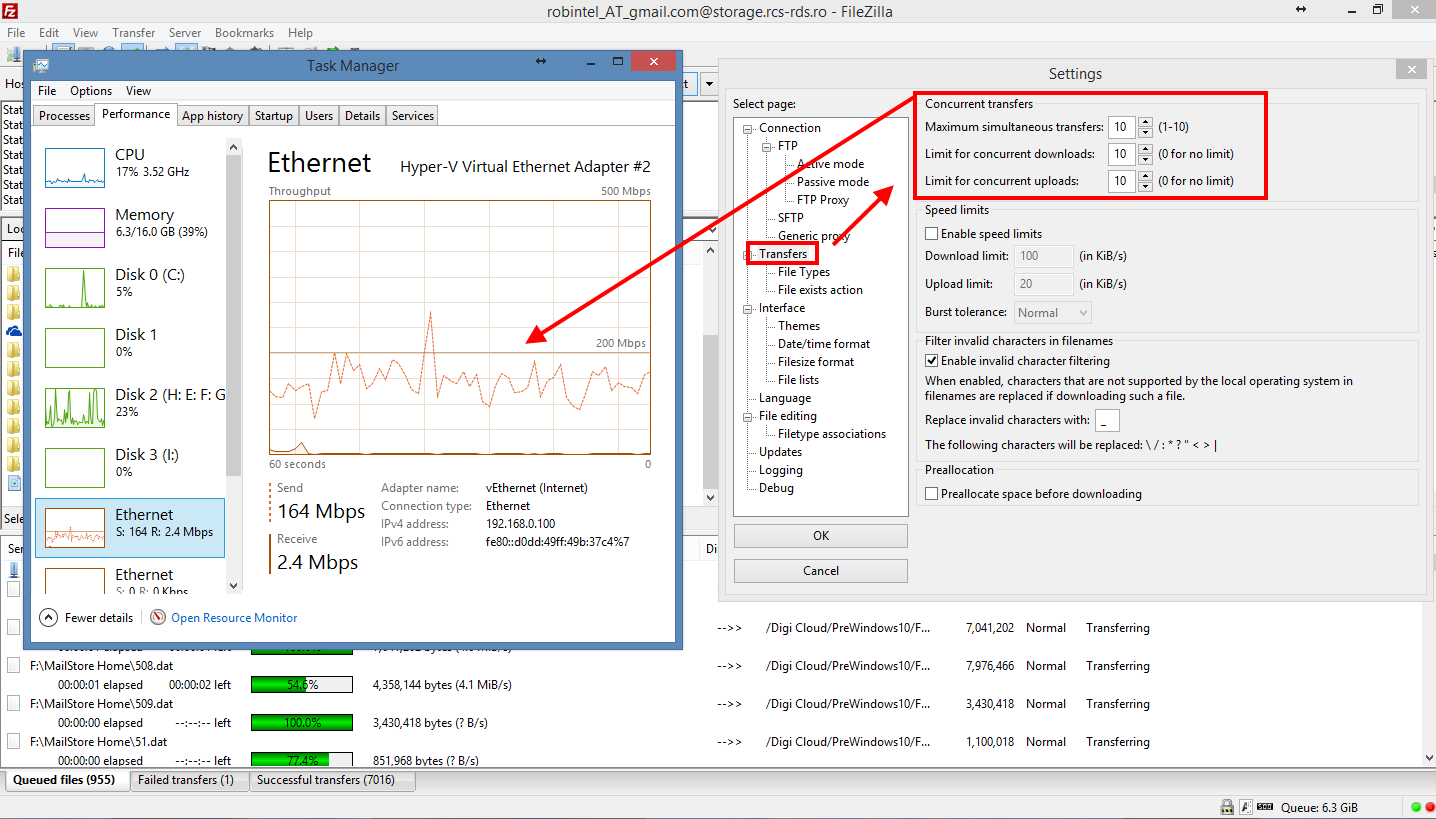Open Quickconnect history dropdown arrow
Screen dimensions: 1436x819
pos(710,84)
